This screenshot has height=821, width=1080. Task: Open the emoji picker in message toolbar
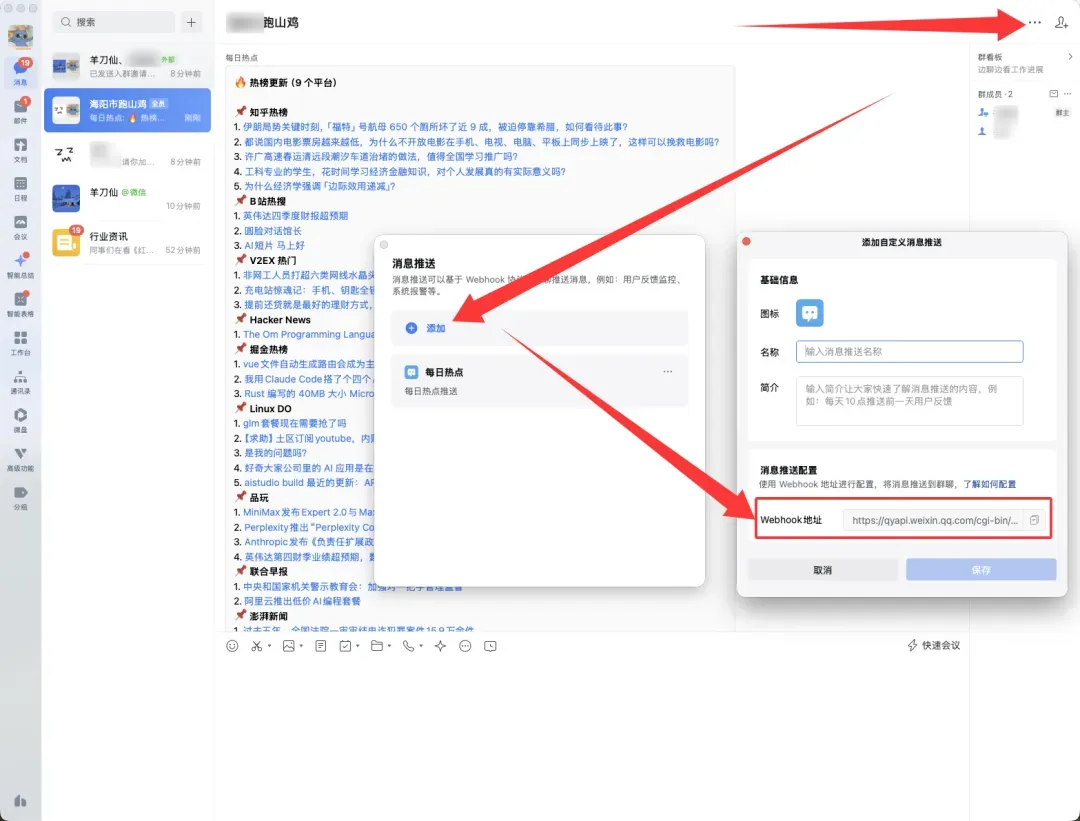tap(232, 646)
